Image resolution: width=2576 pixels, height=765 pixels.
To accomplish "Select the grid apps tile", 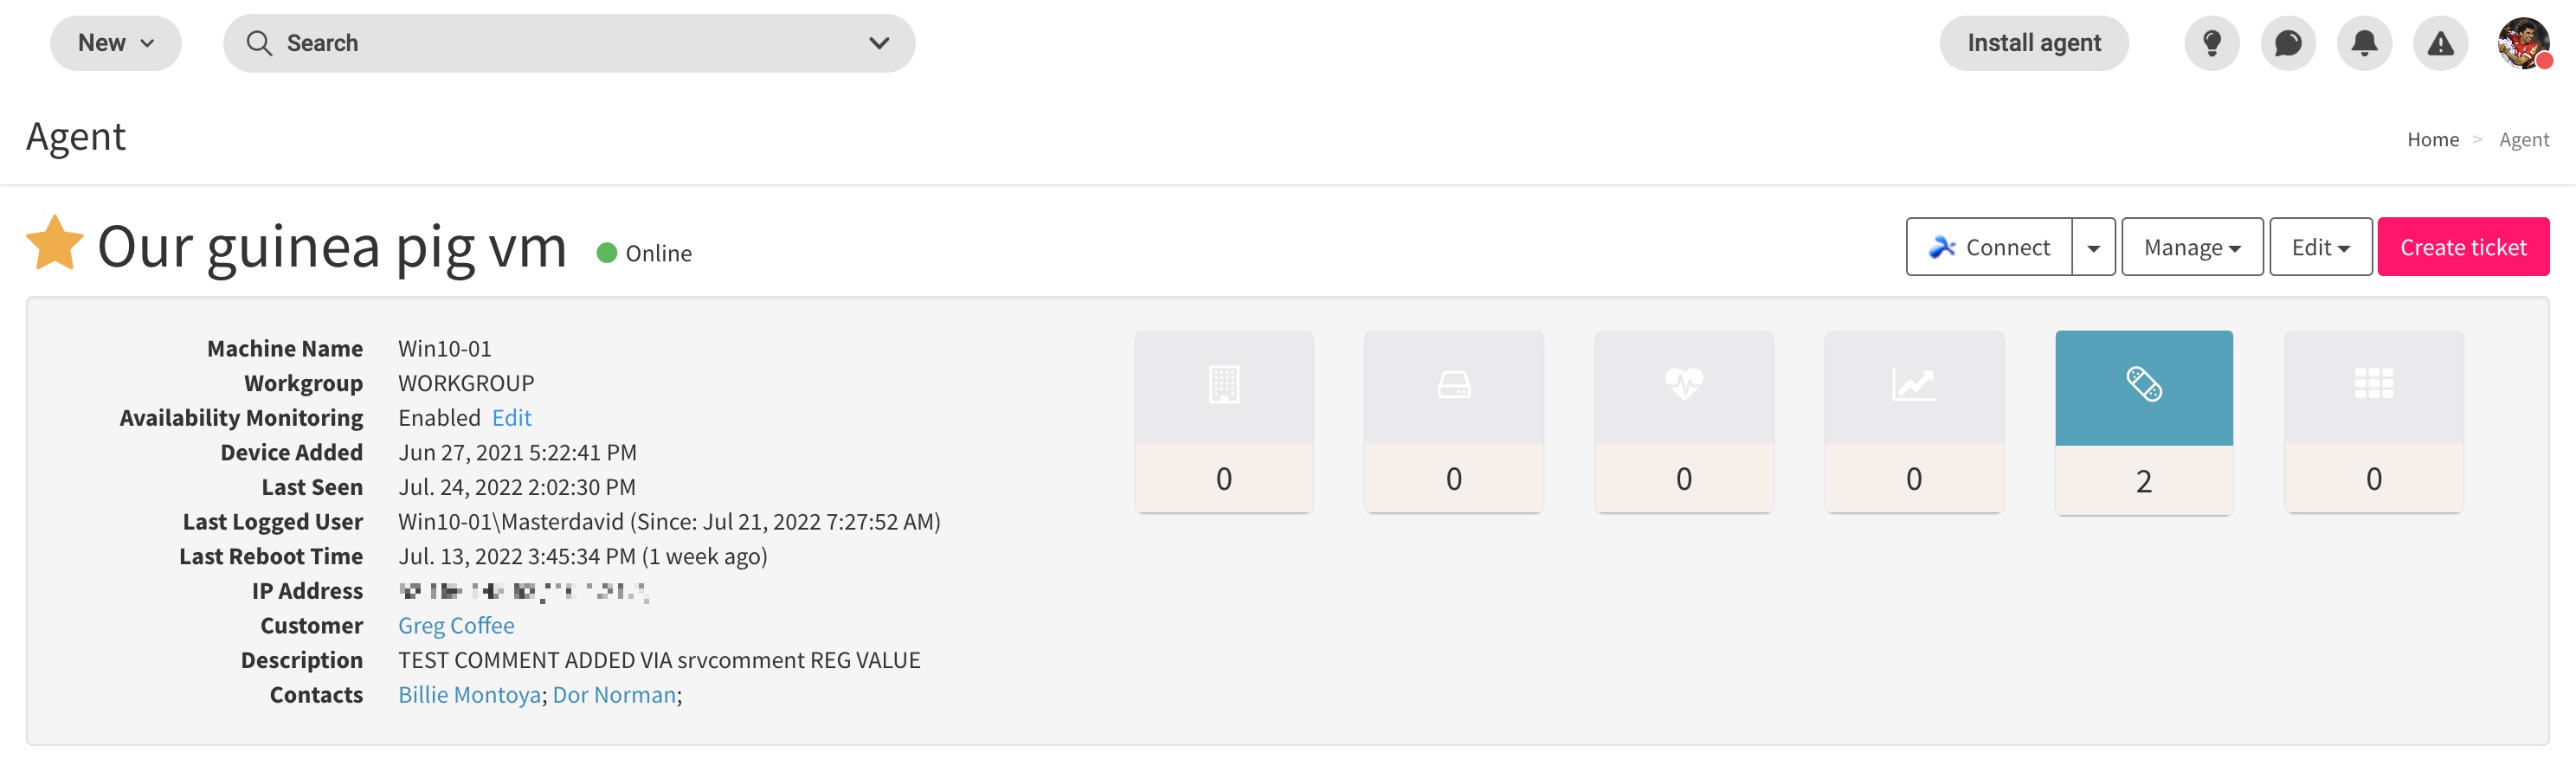I will [2374, 422].
